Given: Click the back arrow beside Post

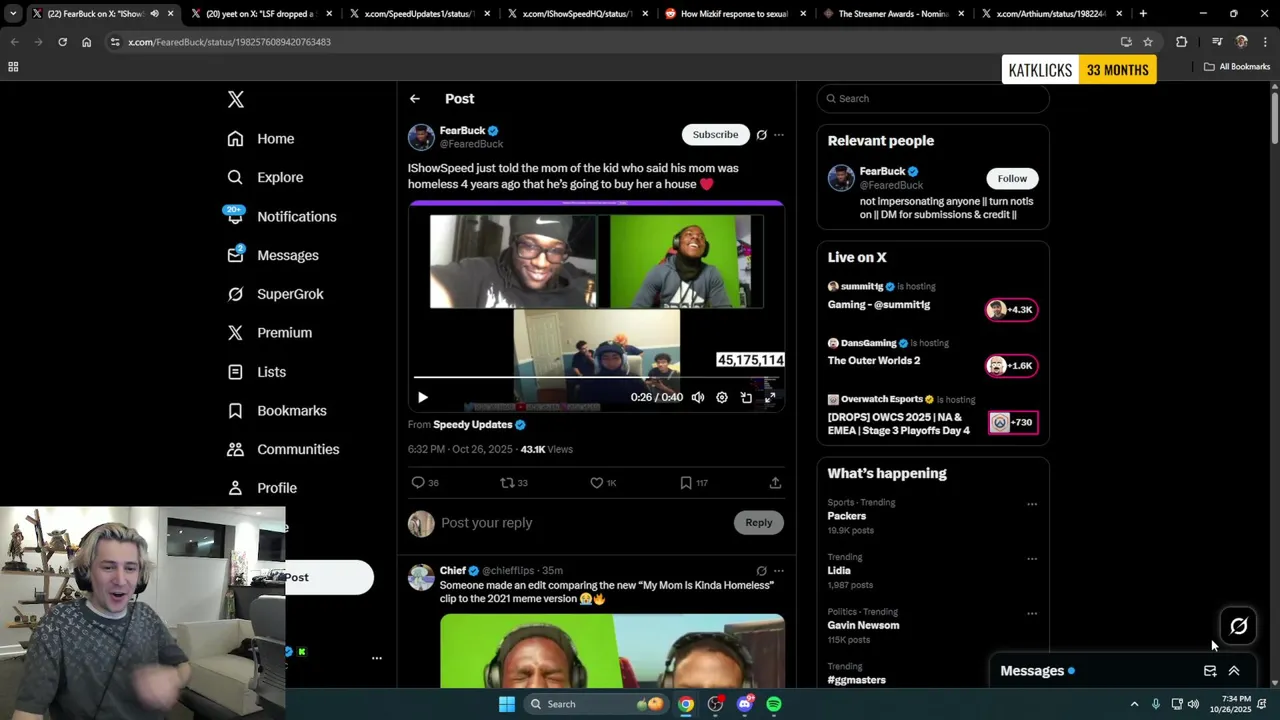Looking at the screenshot, I should pyautogui.click(x=415, y=99).
